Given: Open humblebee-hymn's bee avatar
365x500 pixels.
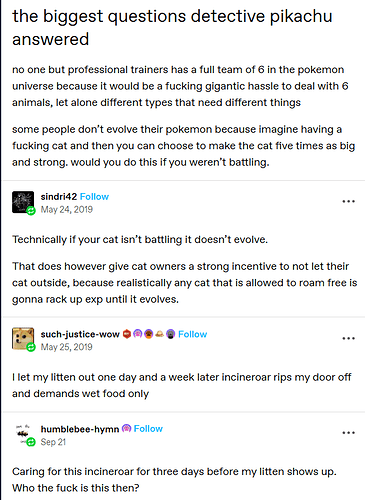Looking at the screenshot, I should point(23,433).
